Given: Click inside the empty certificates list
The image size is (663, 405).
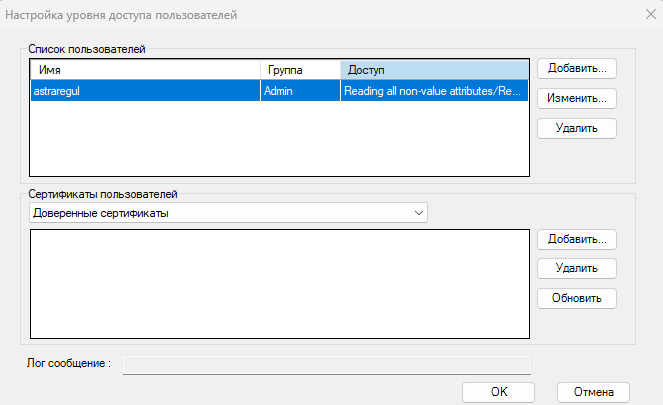Looking at the screenshot, I should (x=279, y=284).
